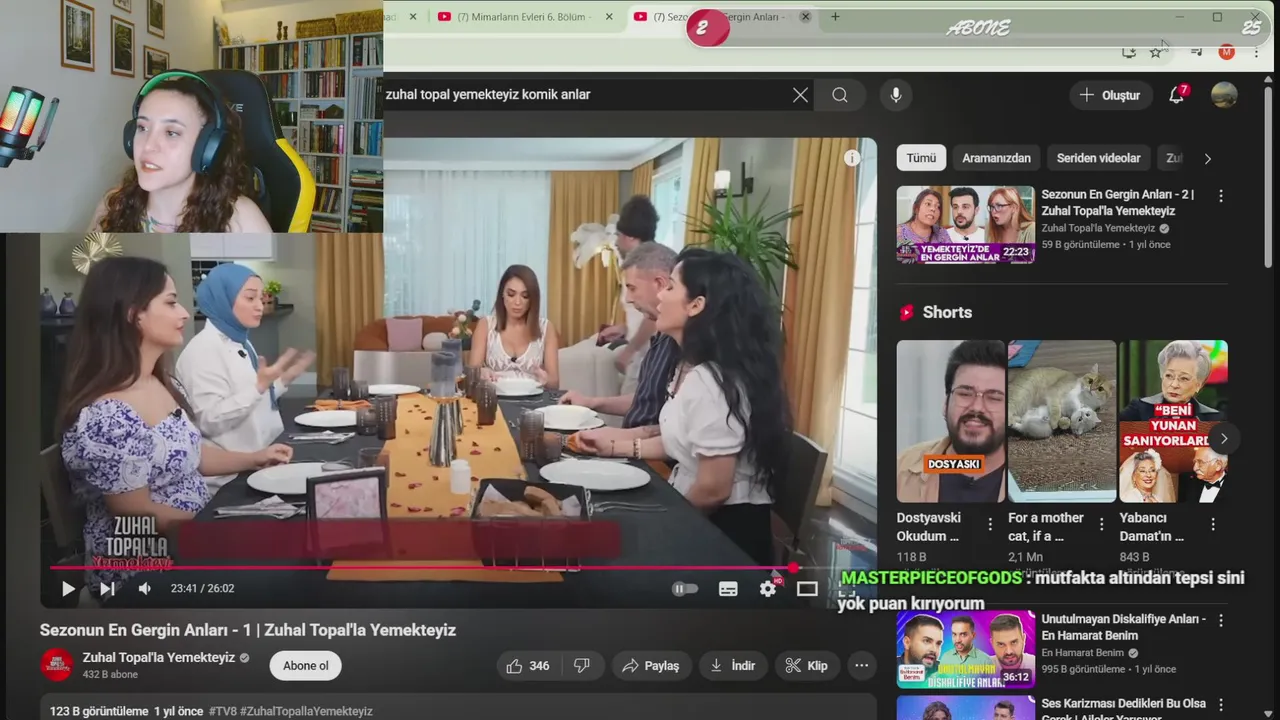Image resolution: width=1280 pixels, height=720 pixels.
Task: Create a clip with Klip
Action: pyautogui.click(x=807, y=666)
